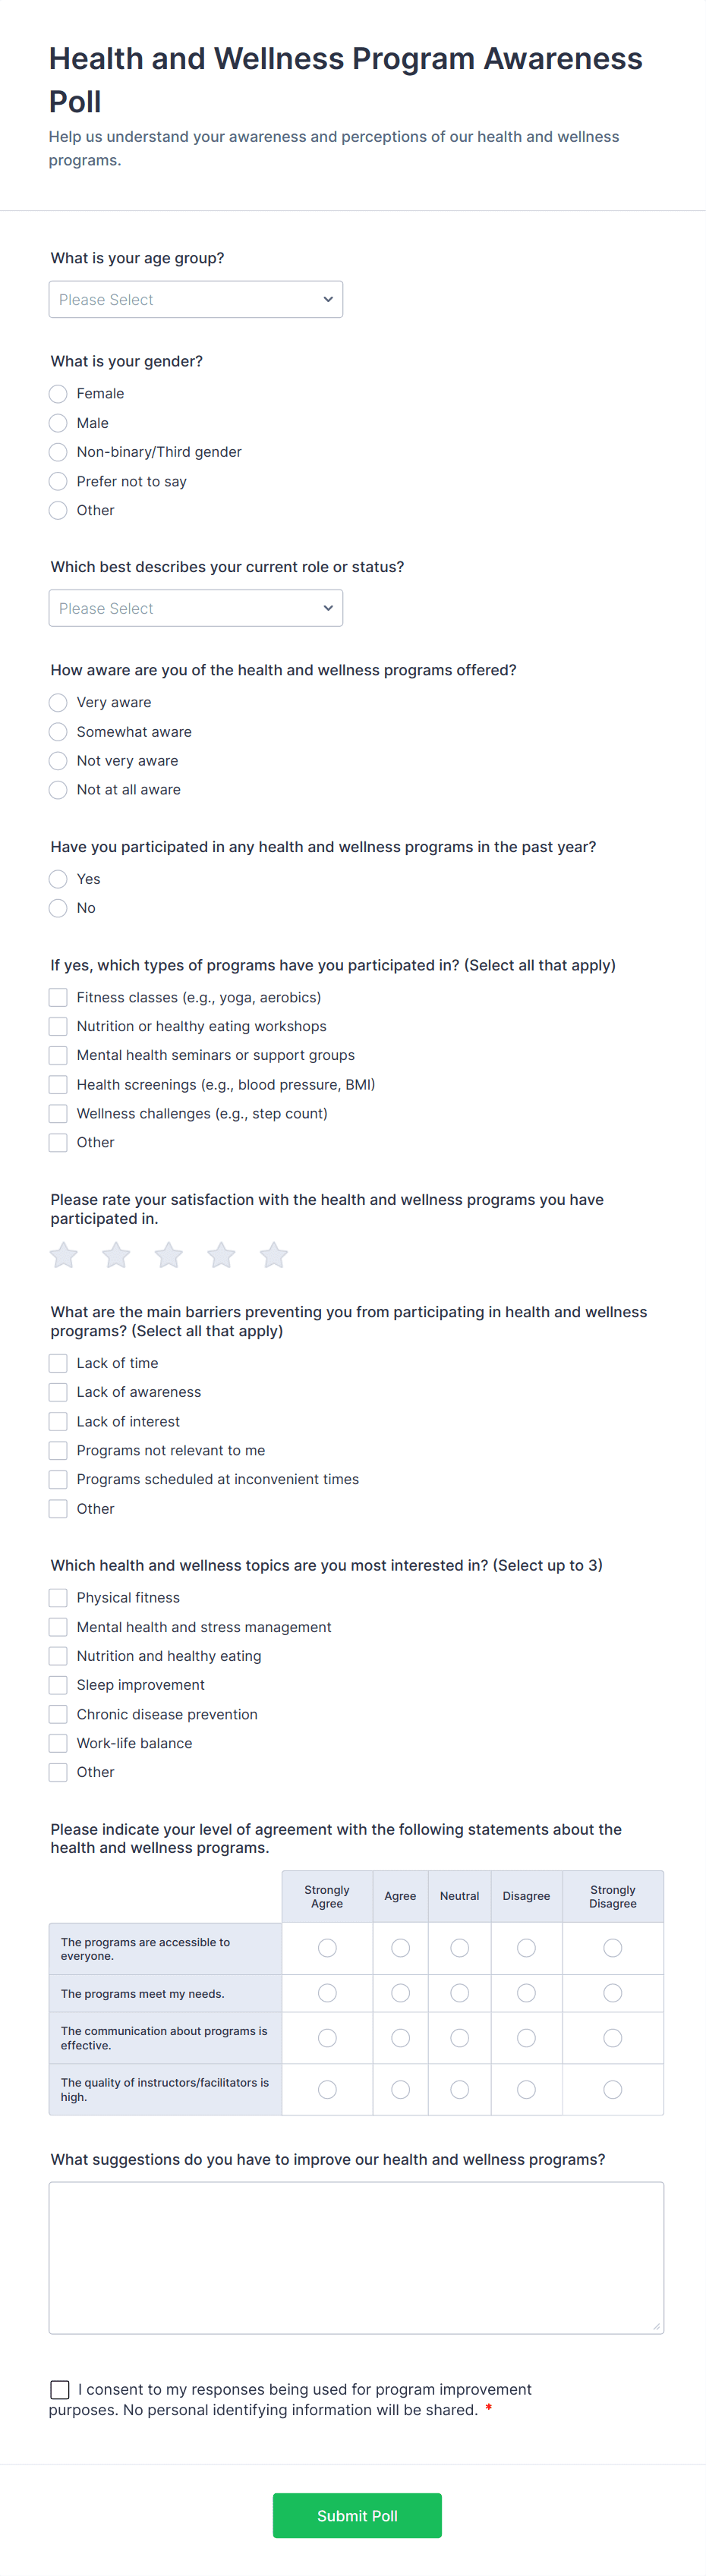This screenshot has width=706, height=2576.
Task: Click the age group dropdown chevron
Action: coord(328,299)
